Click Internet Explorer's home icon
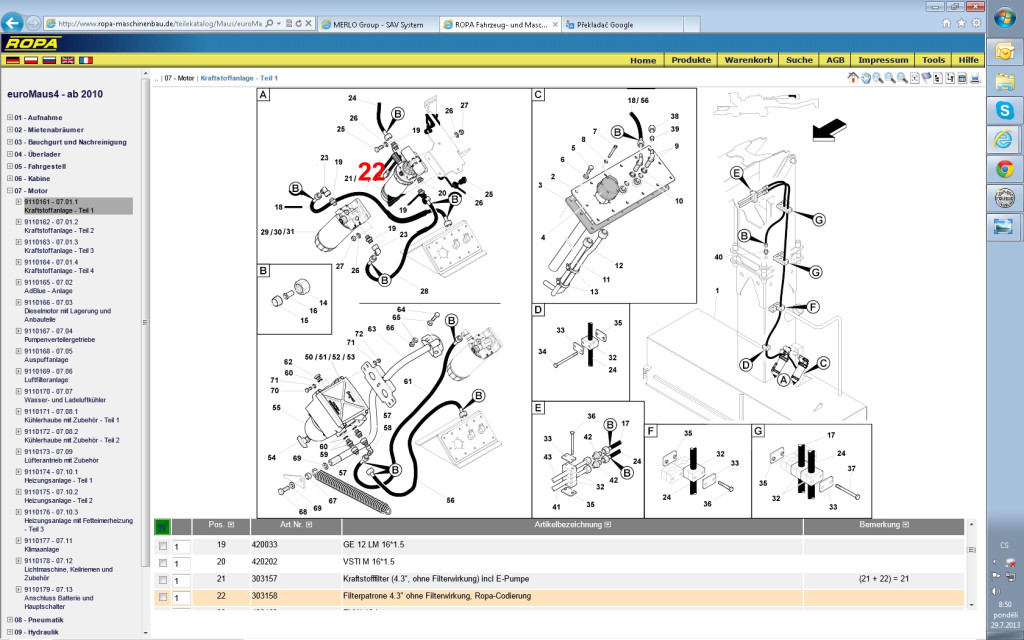Image resolution: width=1024 pixels, height=640 pixels. [946, 23]
